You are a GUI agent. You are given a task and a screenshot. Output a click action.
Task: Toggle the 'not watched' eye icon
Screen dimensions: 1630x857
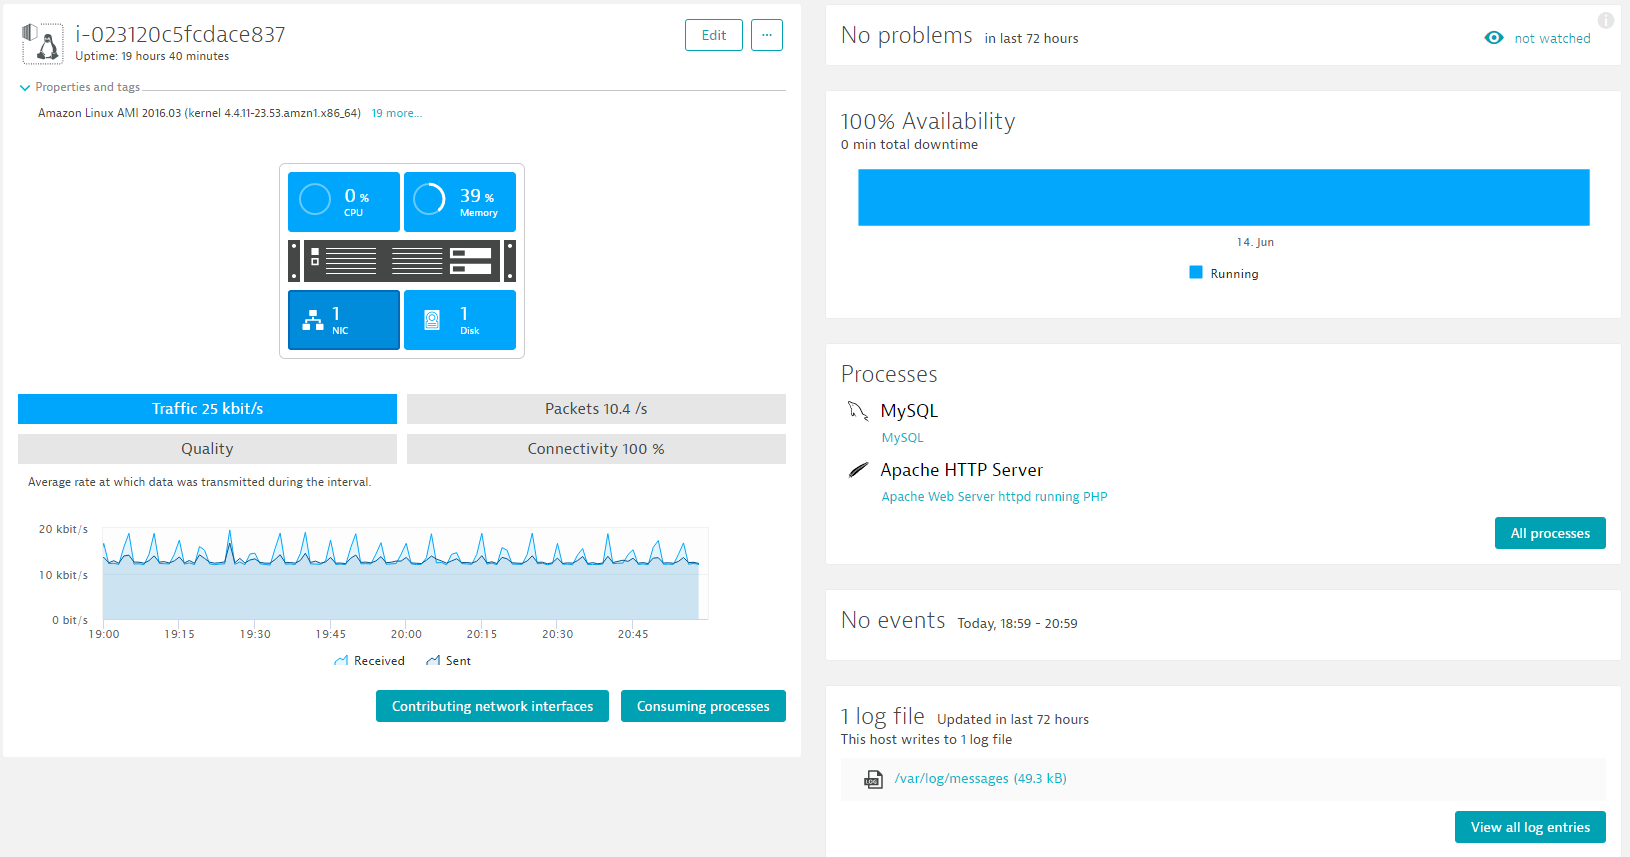pyautogui.click(x=1494, y=38)
